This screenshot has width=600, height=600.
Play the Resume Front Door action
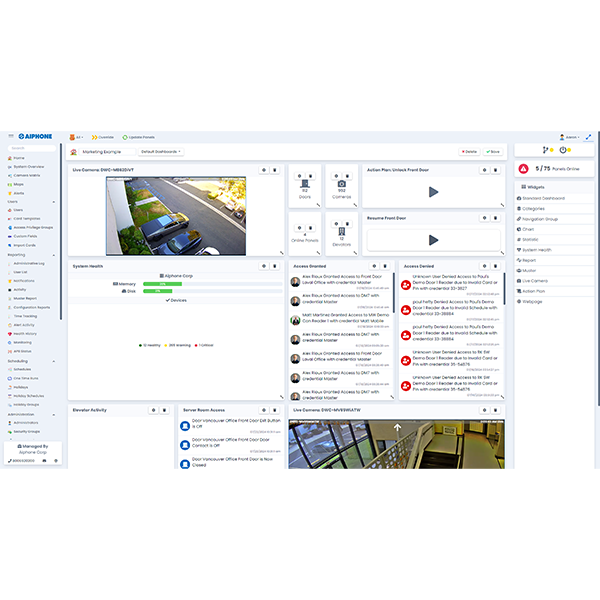pyautogui.click(x=433, y=240)
